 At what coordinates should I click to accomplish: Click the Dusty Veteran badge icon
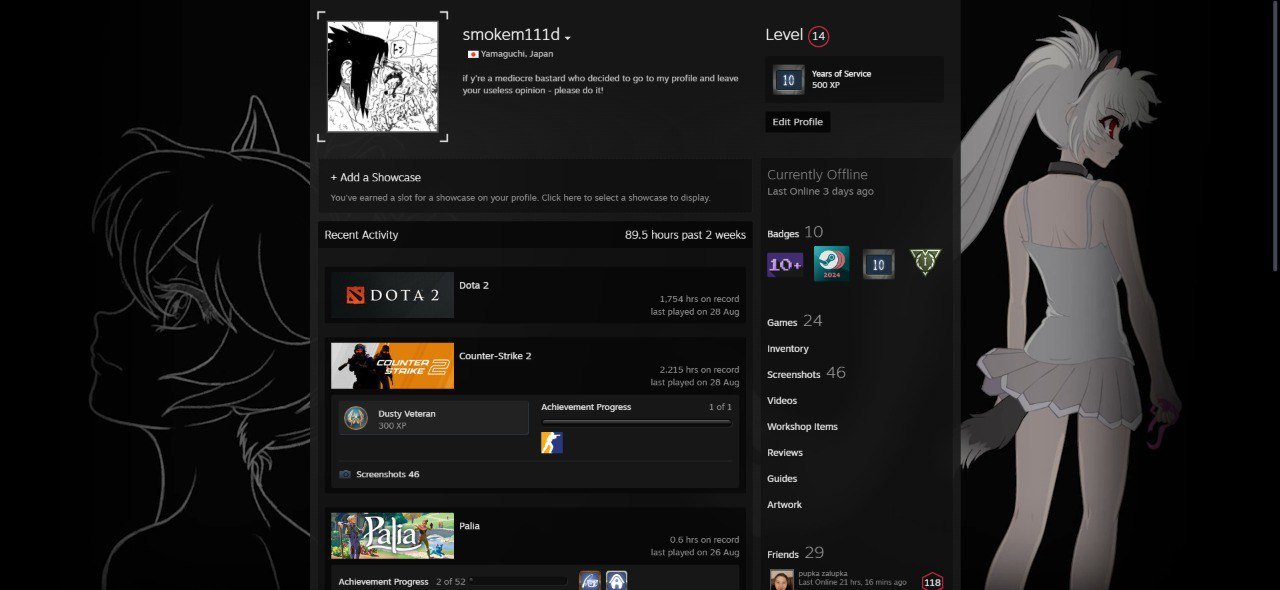click(x=356, y=418)
